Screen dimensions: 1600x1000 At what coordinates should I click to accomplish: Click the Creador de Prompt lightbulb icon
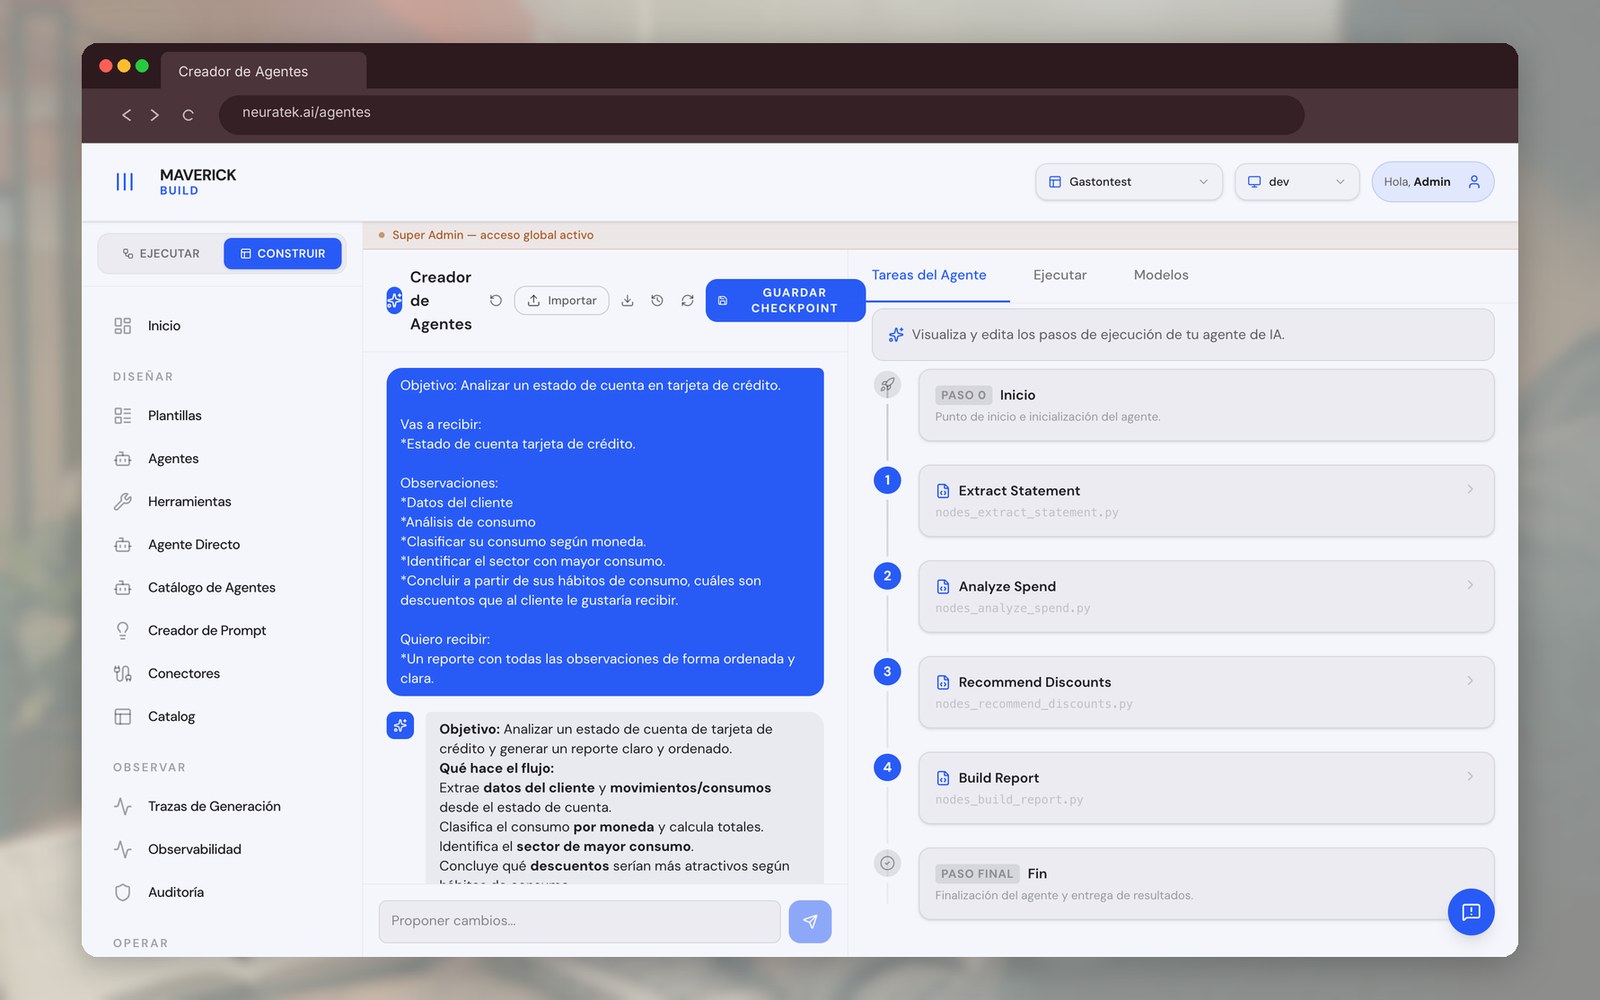[x=123, y=631]
